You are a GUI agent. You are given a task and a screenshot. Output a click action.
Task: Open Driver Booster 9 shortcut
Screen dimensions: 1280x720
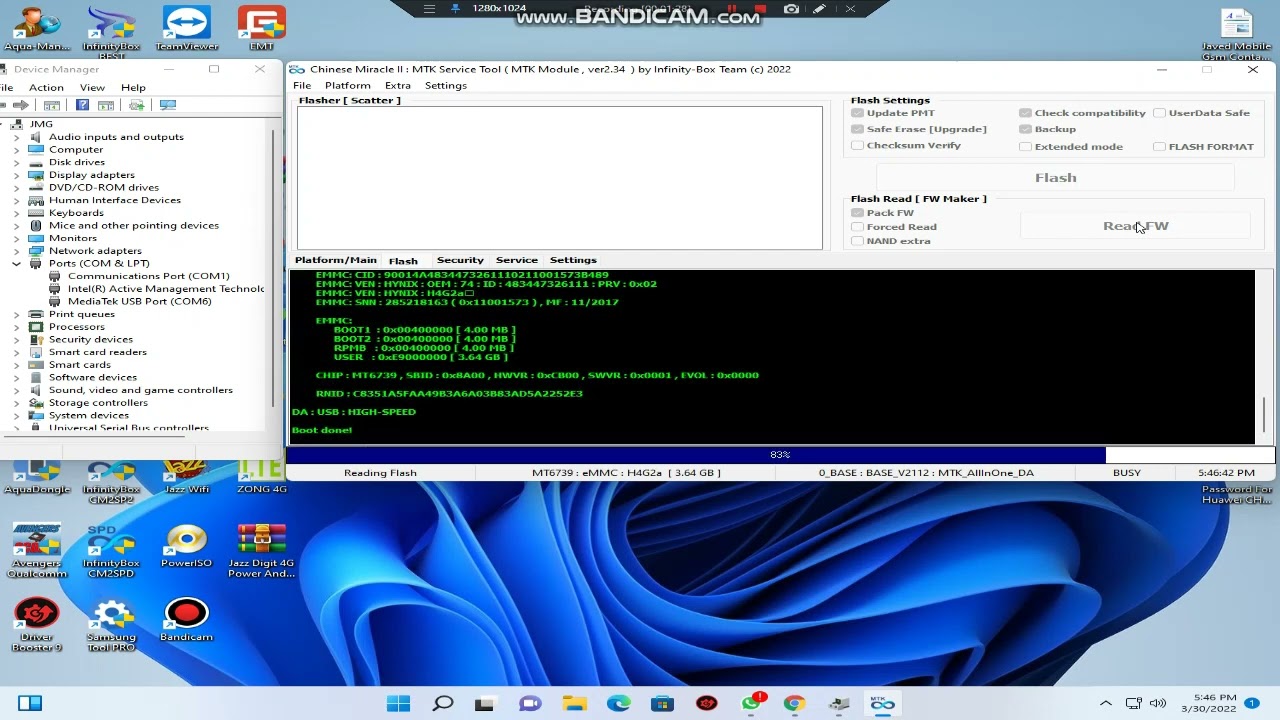[36, 625]
